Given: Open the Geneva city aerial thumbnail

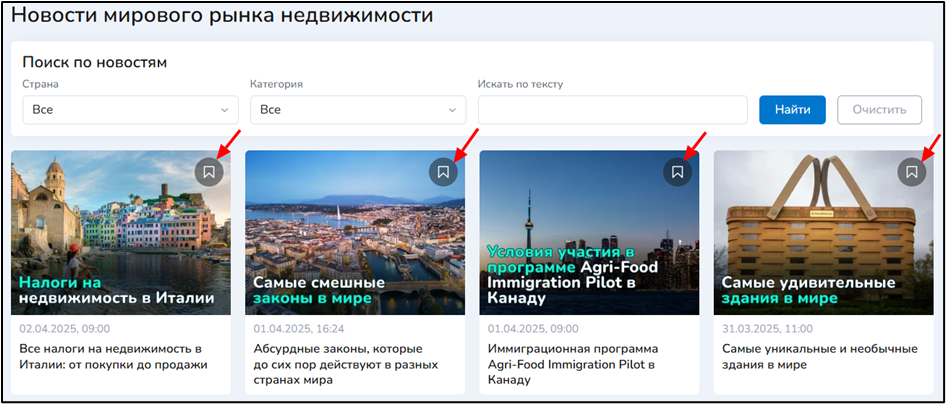Looking at the screenshot, I should coord(355,232).
